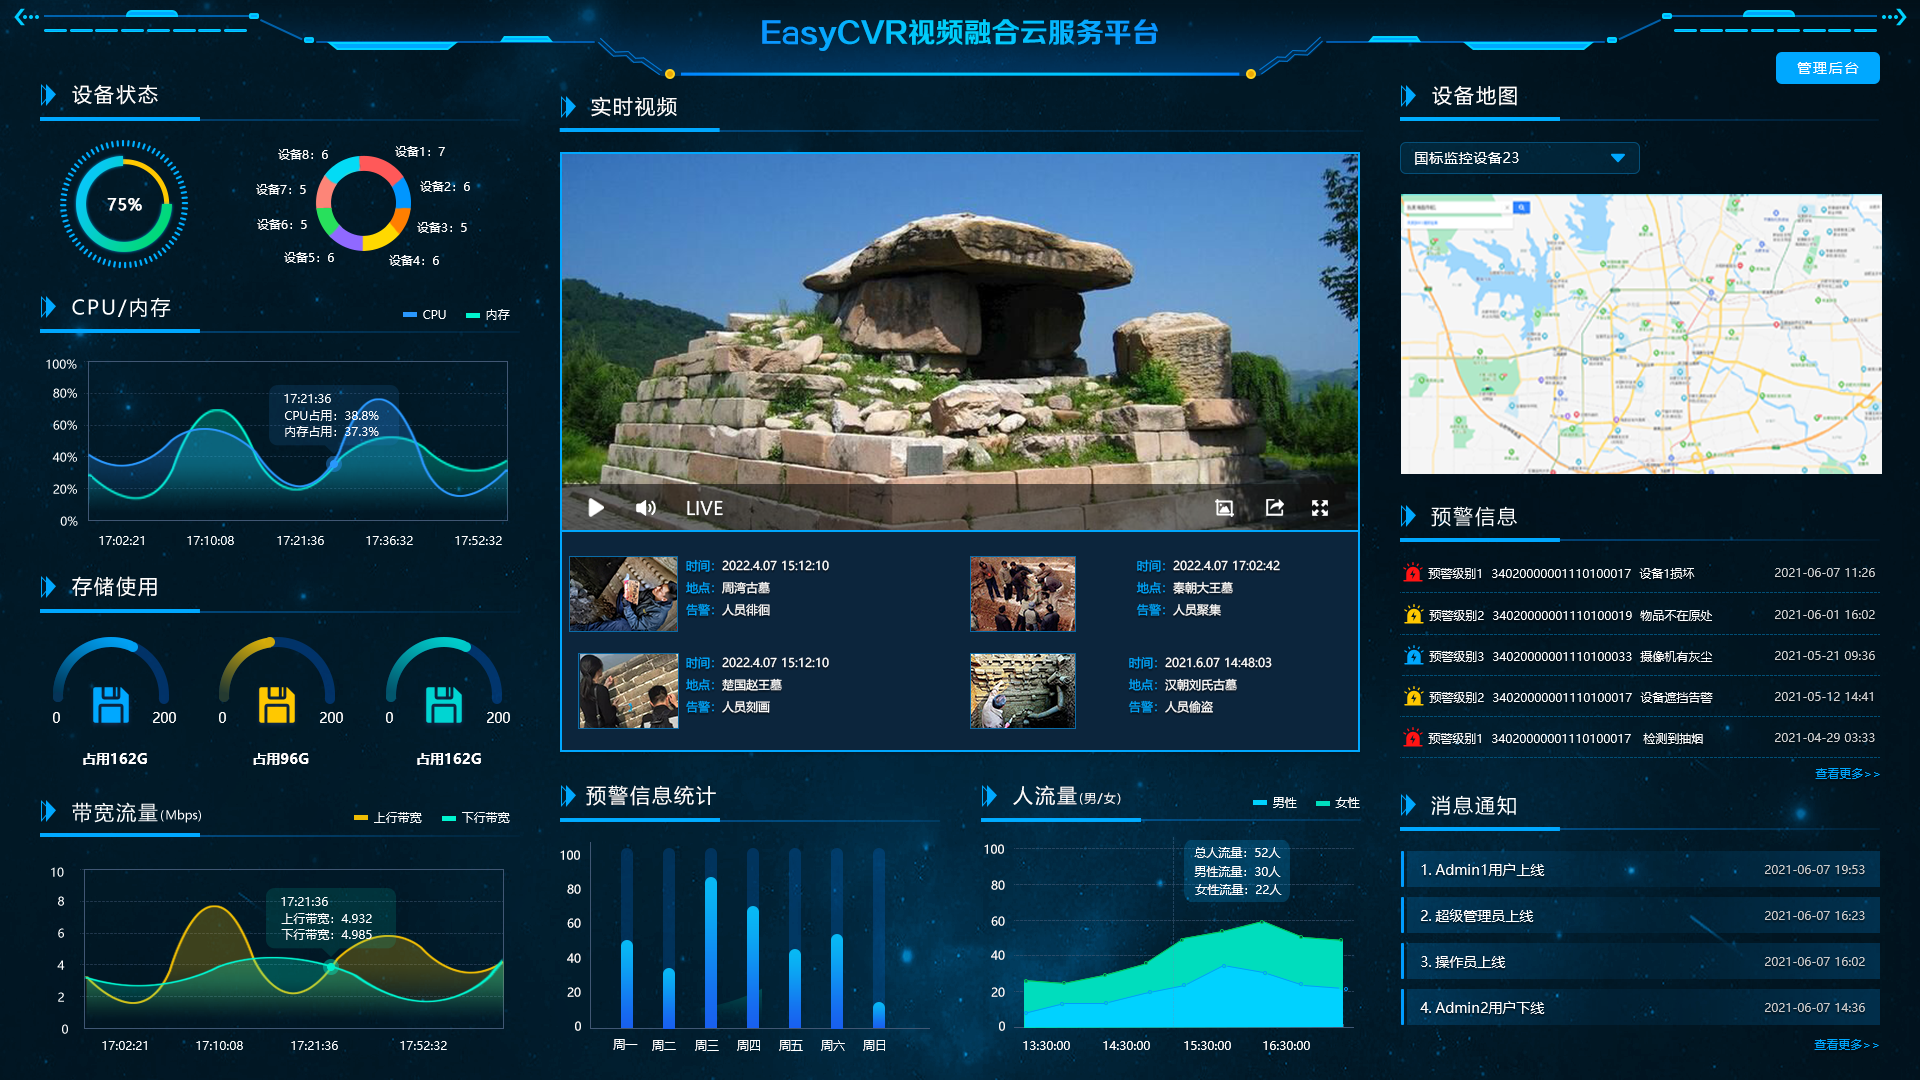Play the live video stream
1920x1080 pixels.
pyautogui.click(x=595, y=508)
